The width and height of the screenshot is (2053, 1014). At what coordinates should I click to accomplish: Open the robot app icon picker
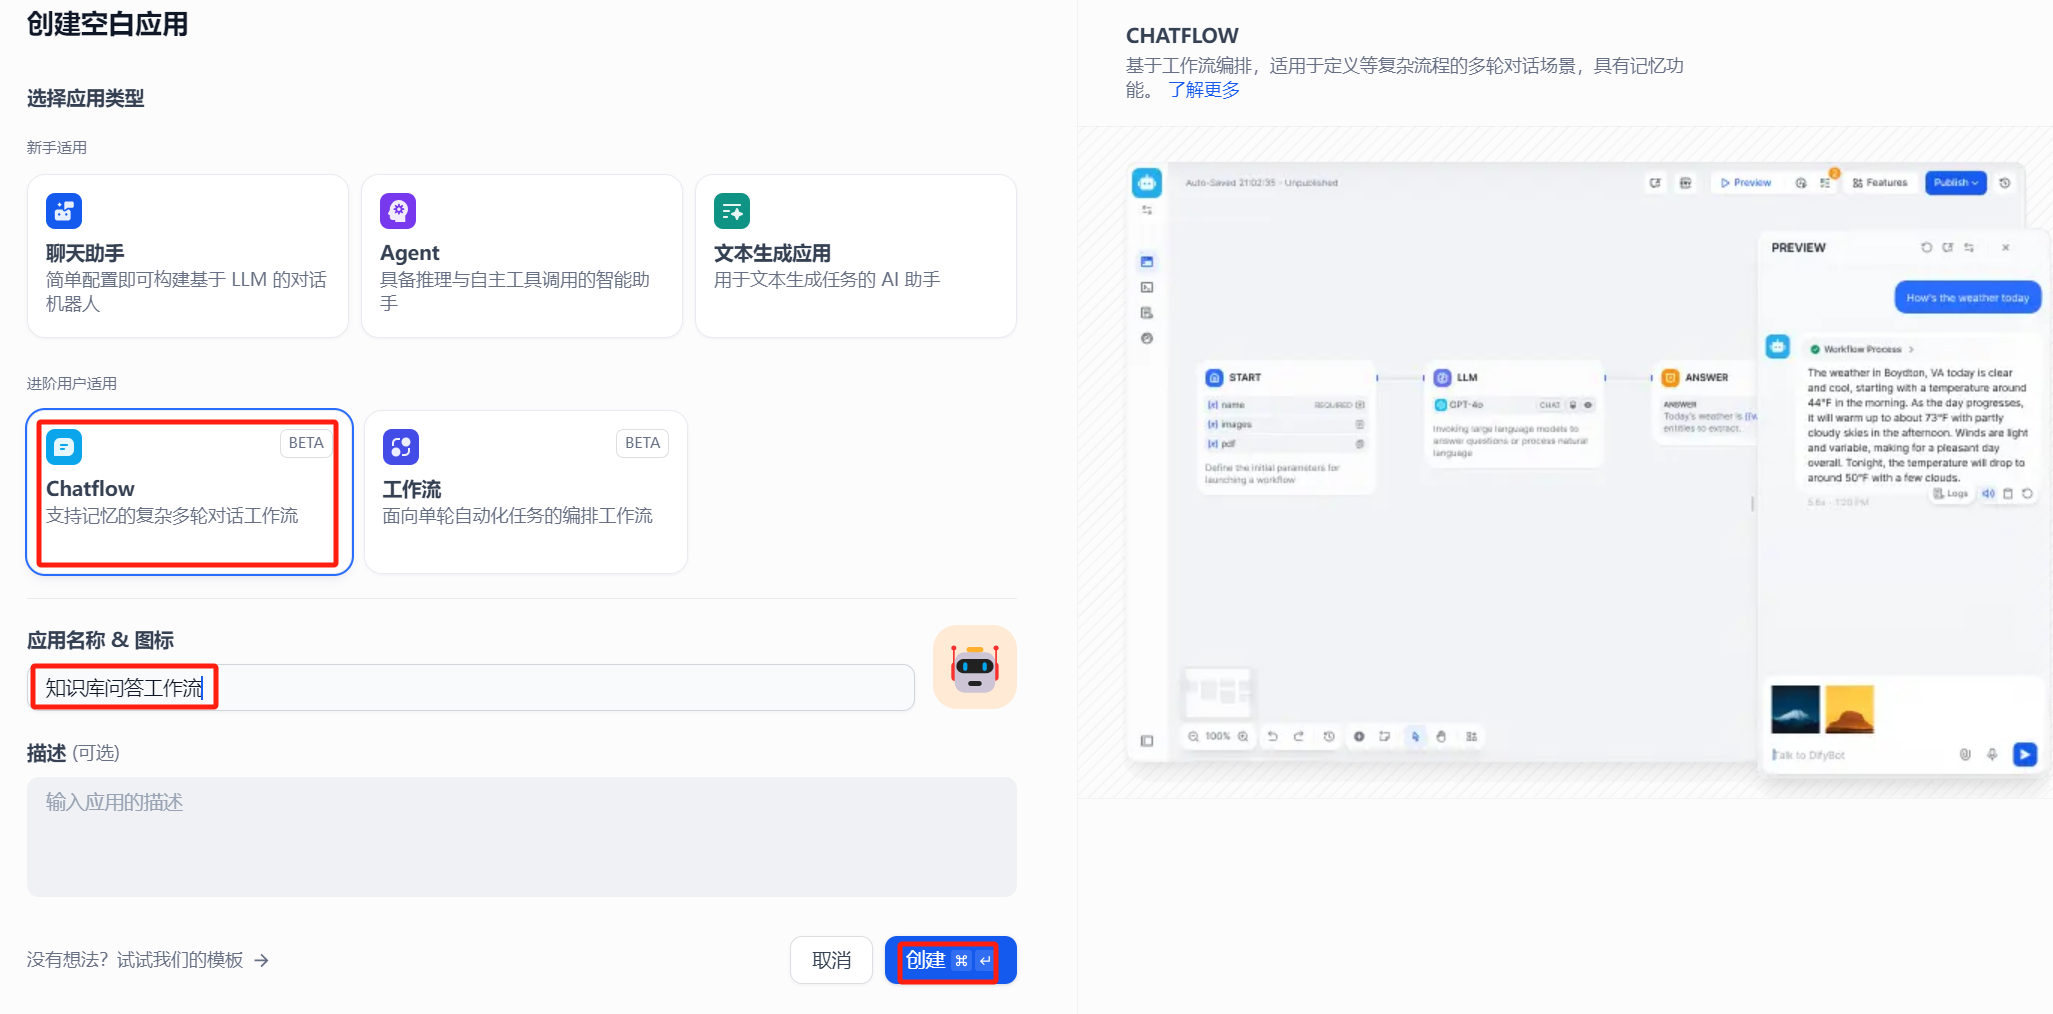[x=975, y=667]
